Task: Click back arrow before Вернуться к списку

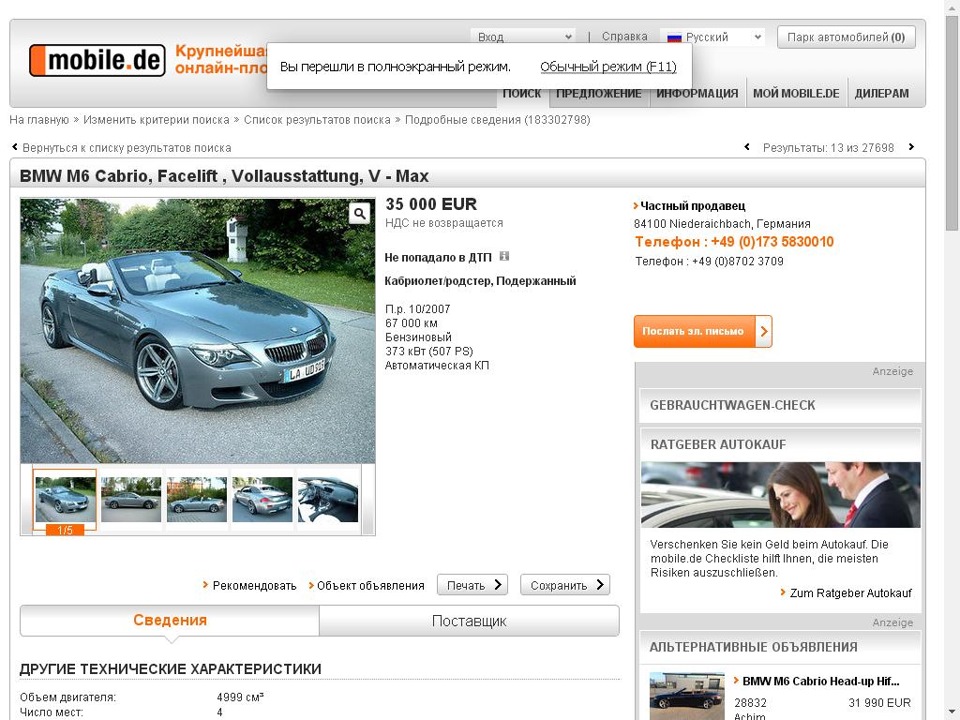Action: click(x=15, y=147)
